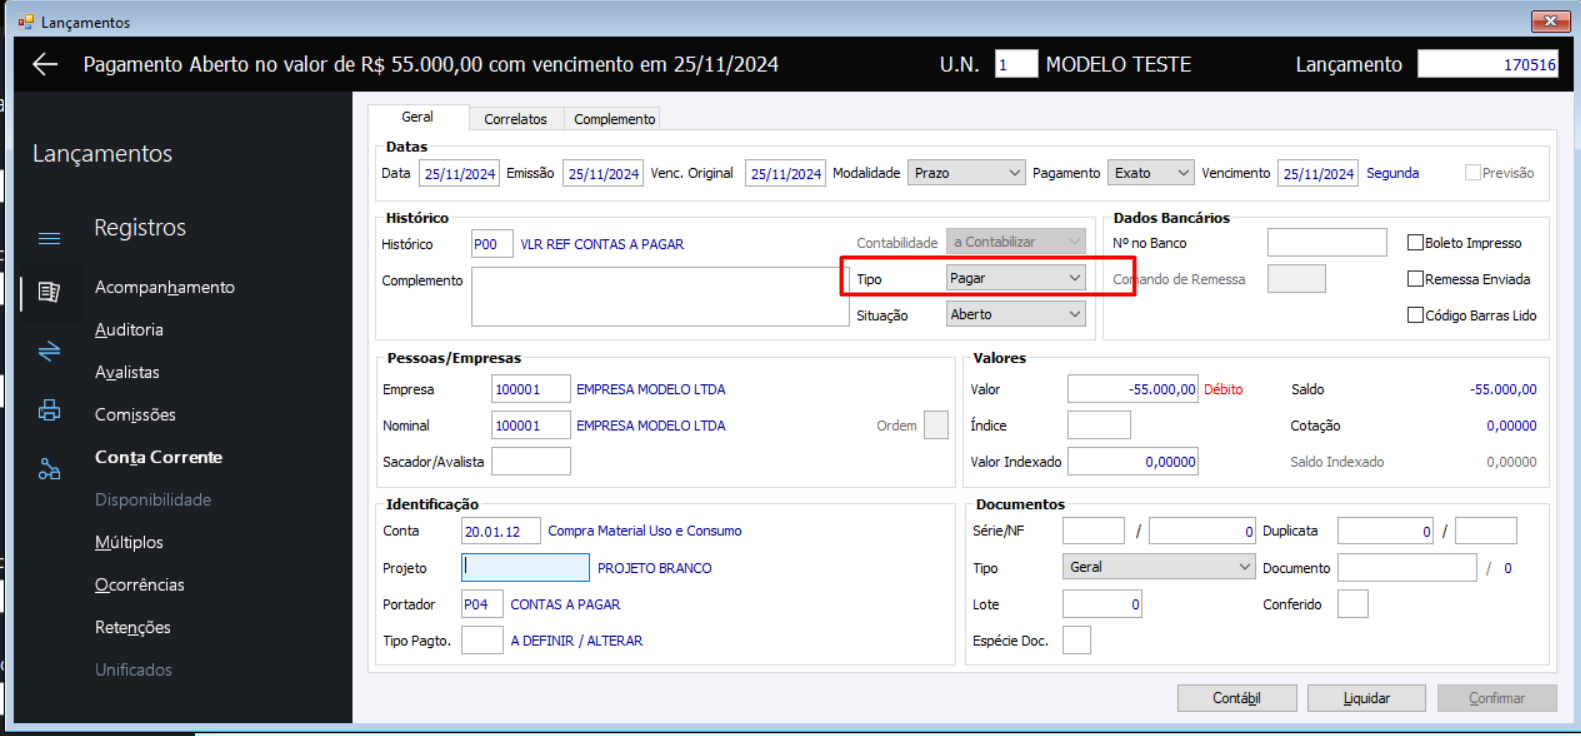Click the Conferido box

tap(1352, 604)
